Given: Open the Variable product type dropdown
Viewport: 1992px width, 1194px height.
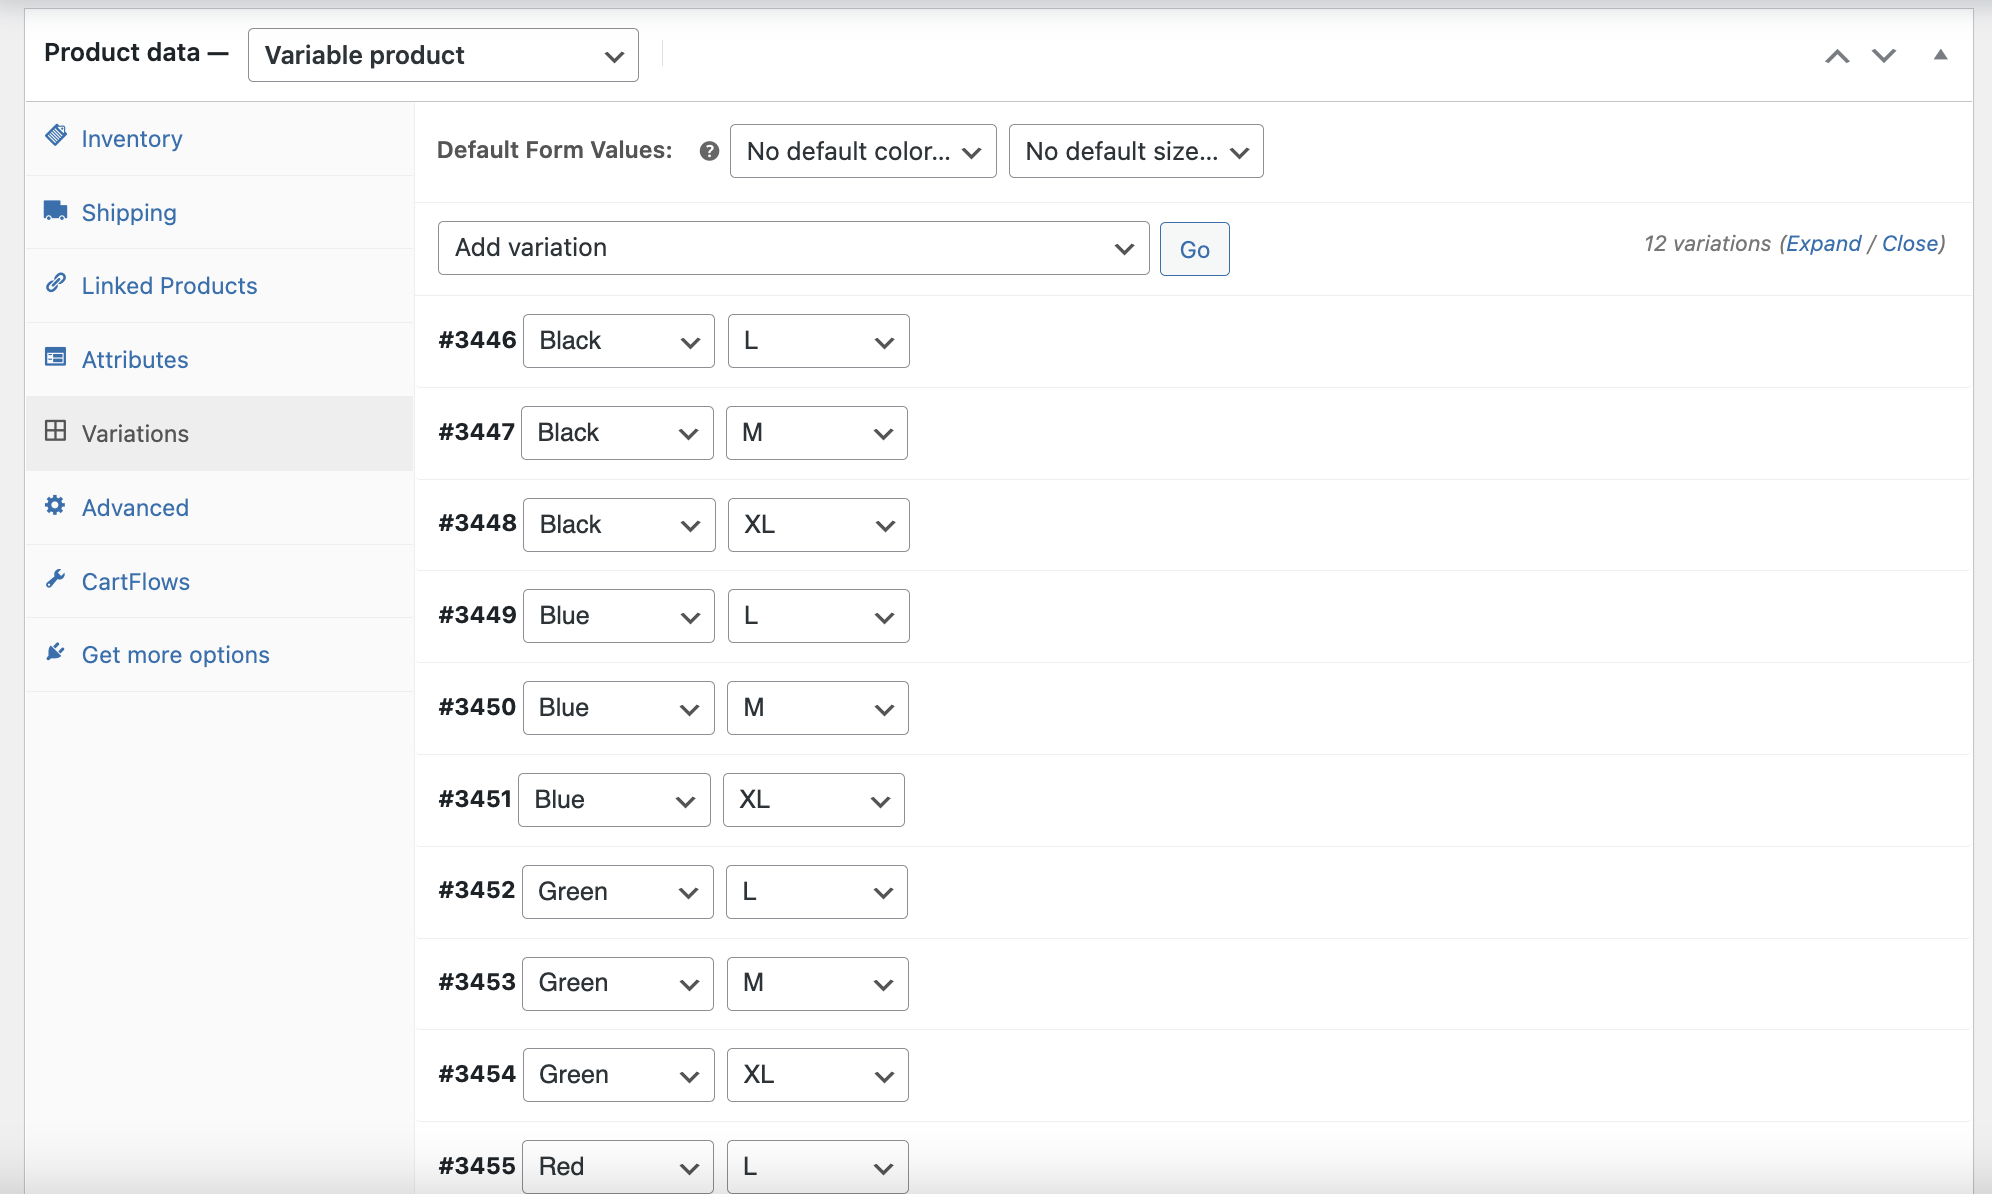Looking at the screenshot, I should pos(443,55).
